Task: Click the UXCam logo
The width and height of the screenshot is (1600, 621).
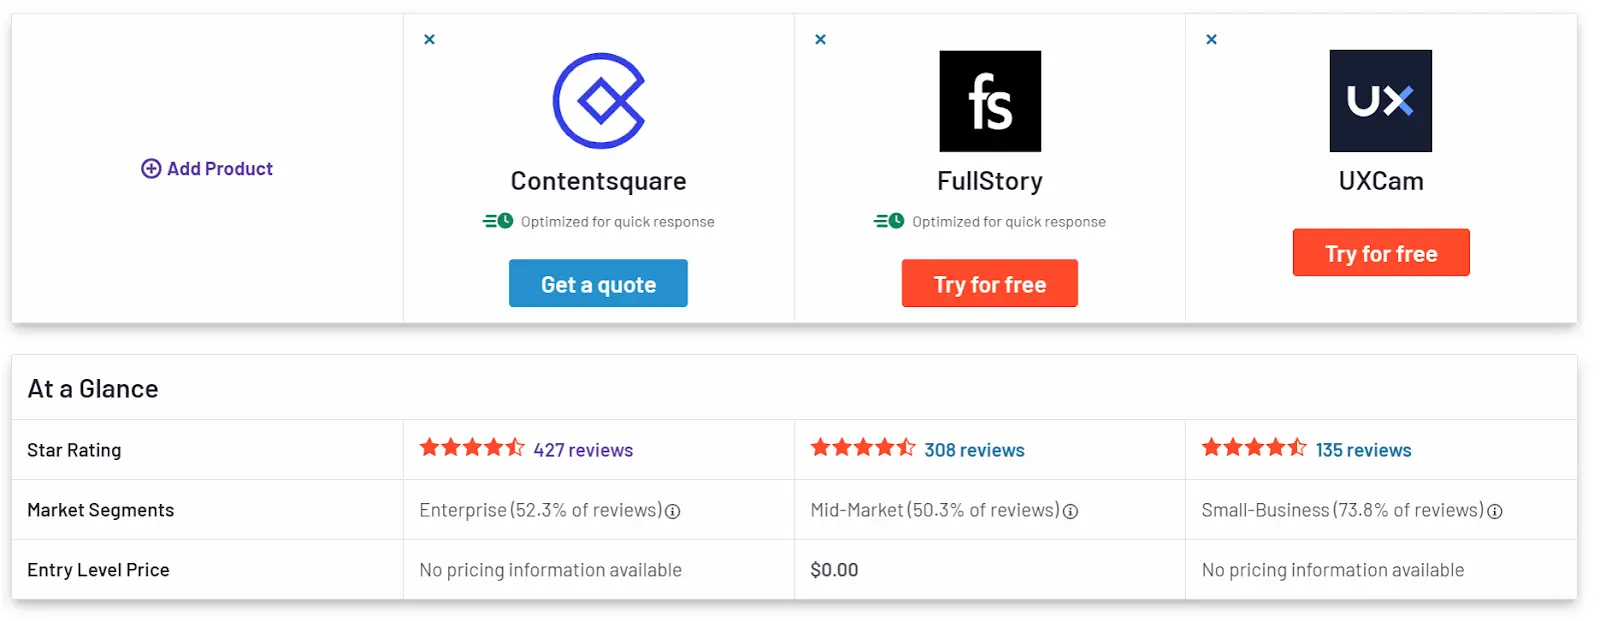Action: (x=1381, y=101)
